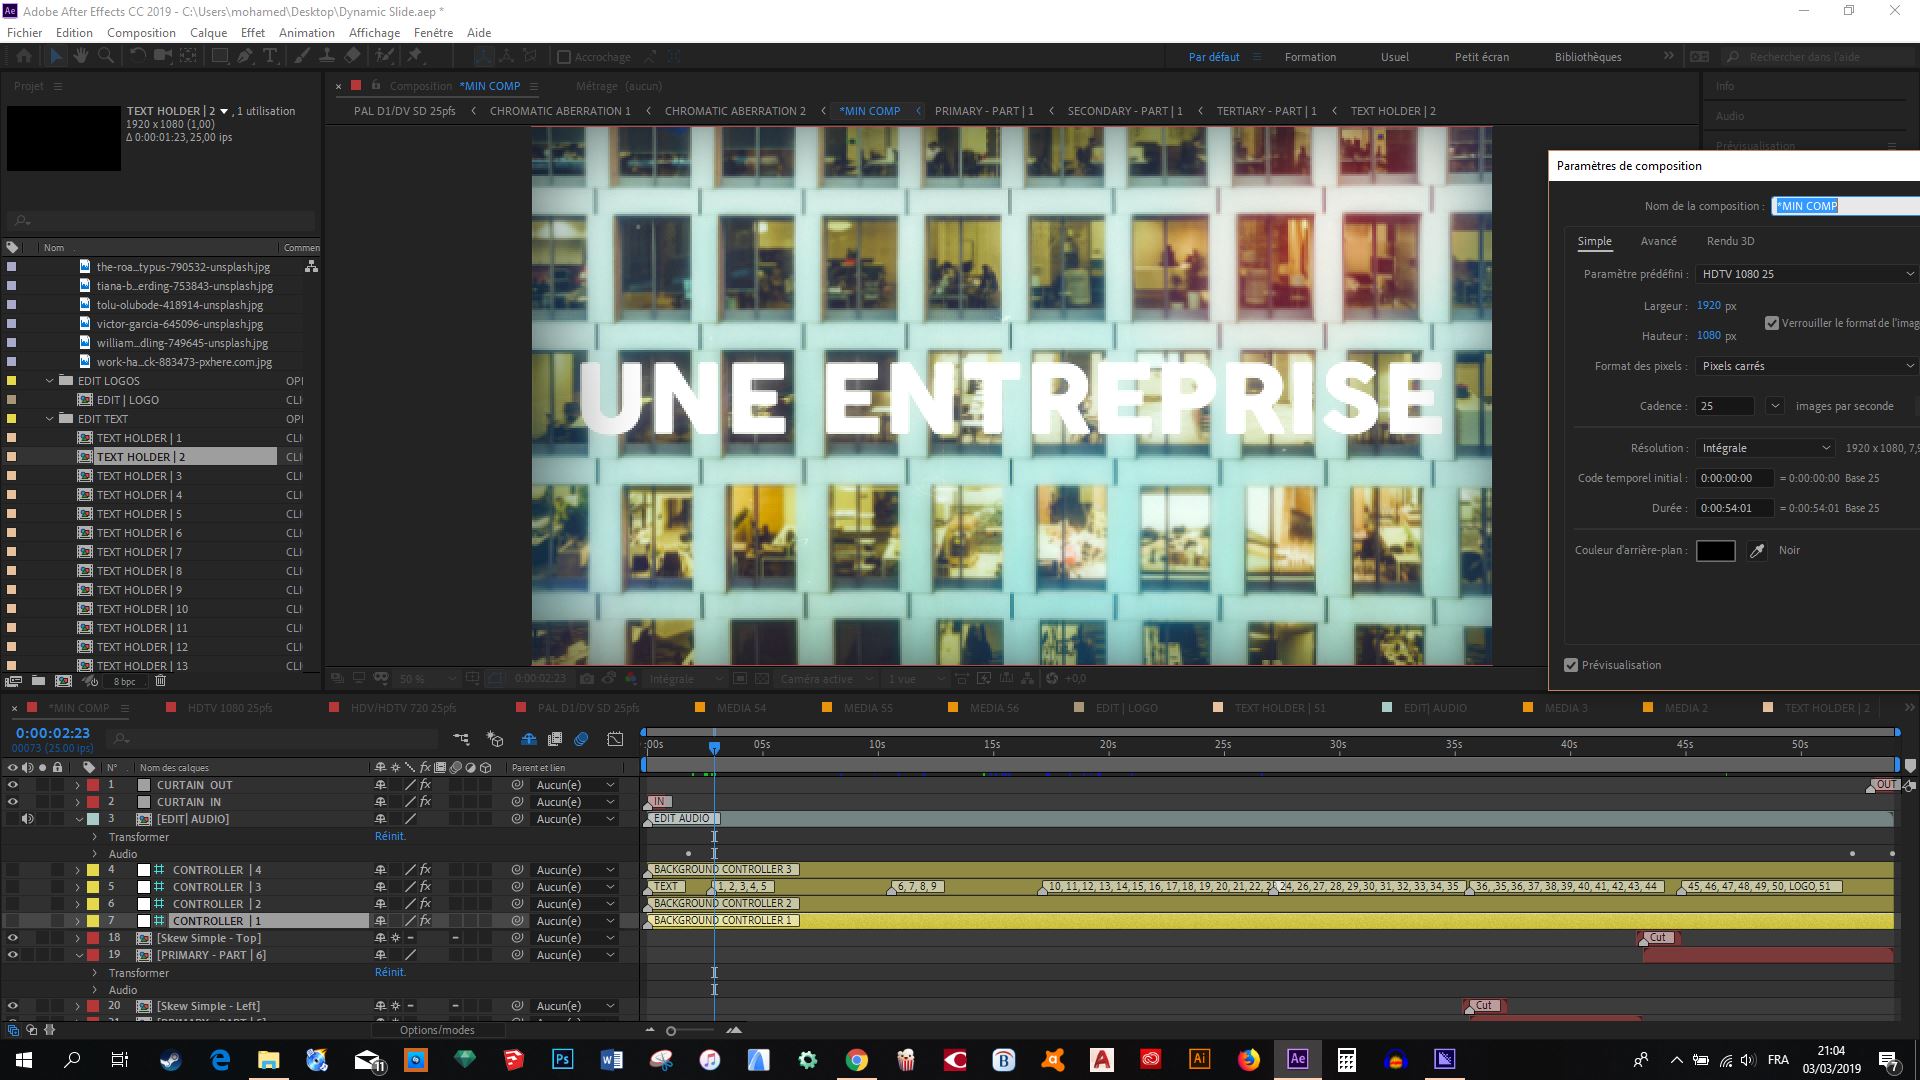Toggle Frame Blending for timeline layers
Image resolution: width=1920 pixels, height=1080 pixels.
(554, 739)
